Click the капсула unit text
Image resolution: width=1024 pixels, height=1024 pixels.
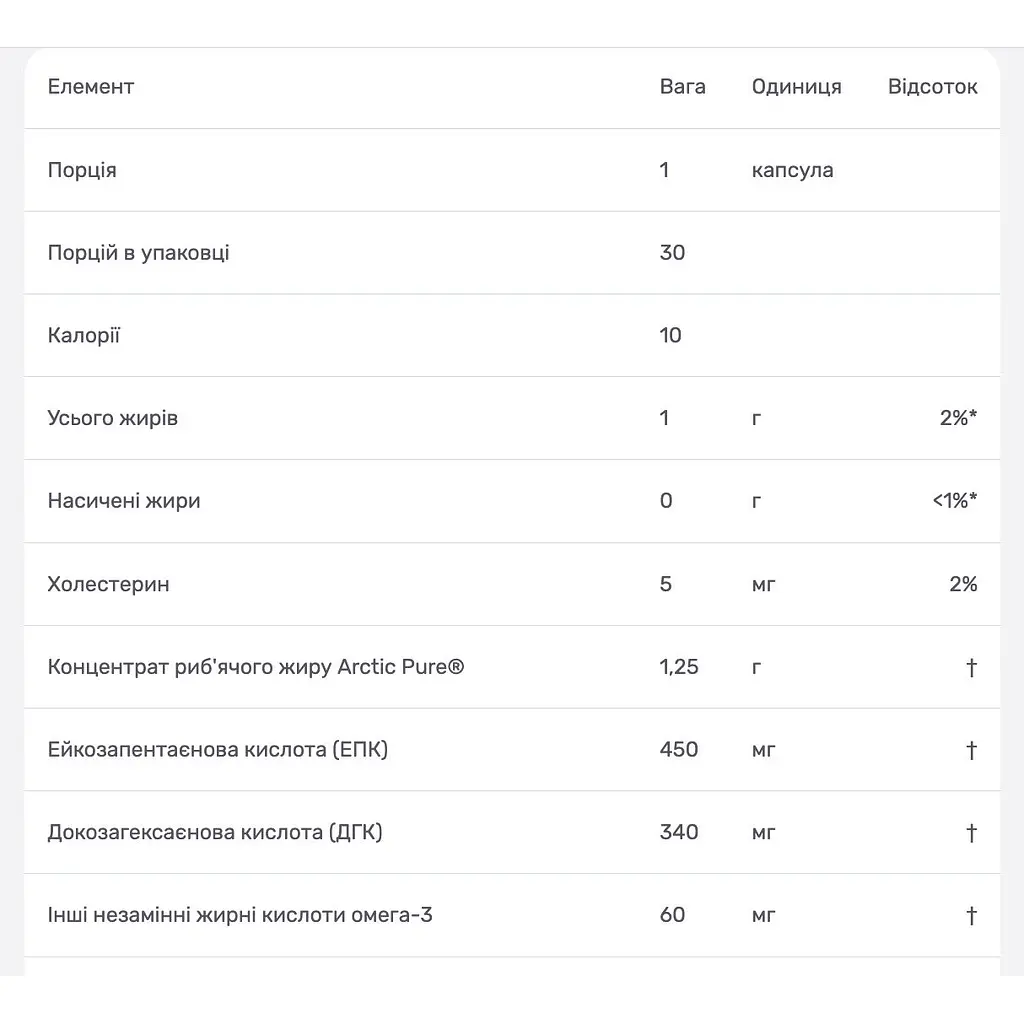pos(792,170)
